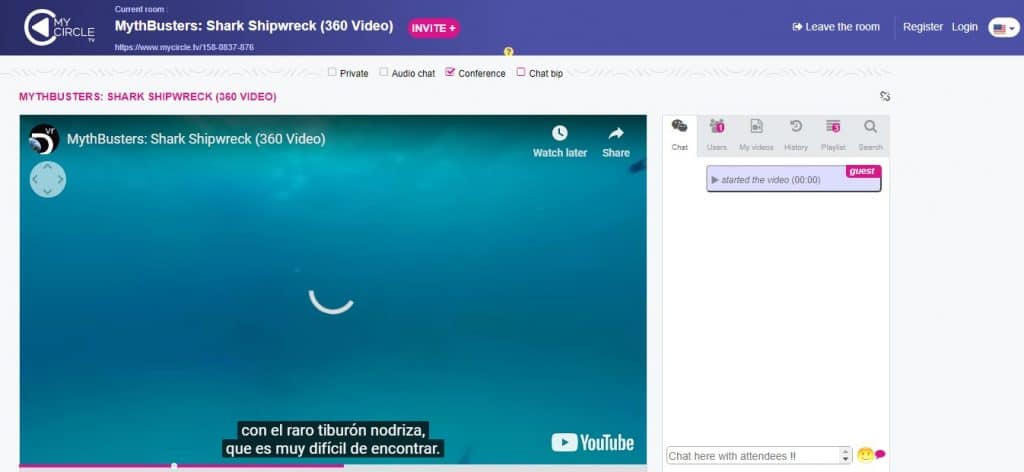
Task: Click the Share arrow icon on video
Action: point(616,133)
